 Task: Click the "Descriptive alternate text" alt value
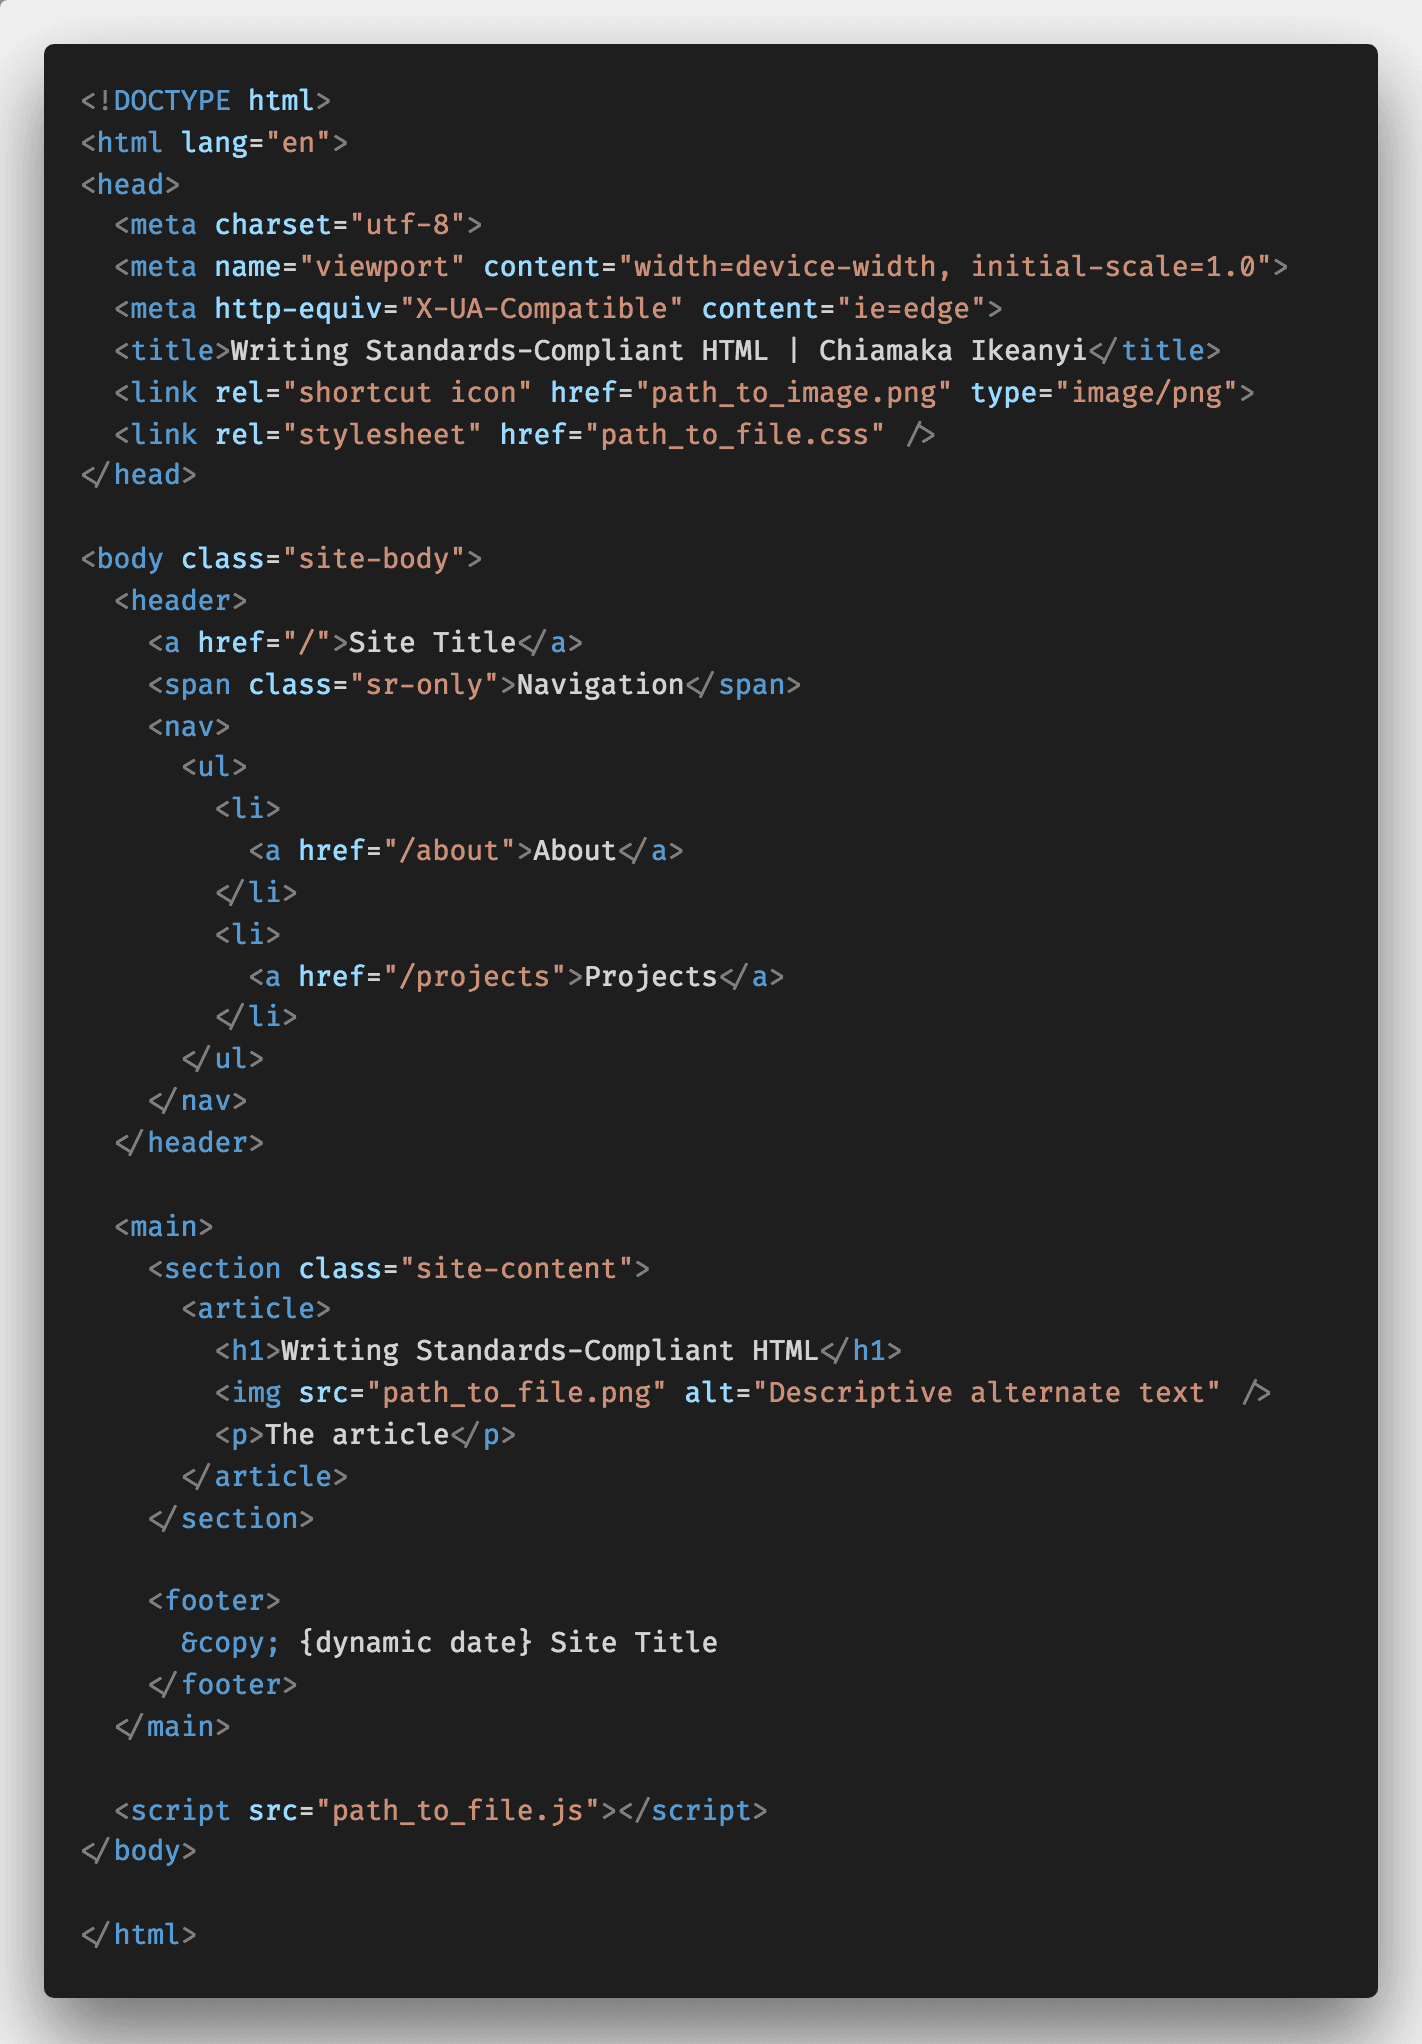pyautogui.click(x=993, y=1393)
